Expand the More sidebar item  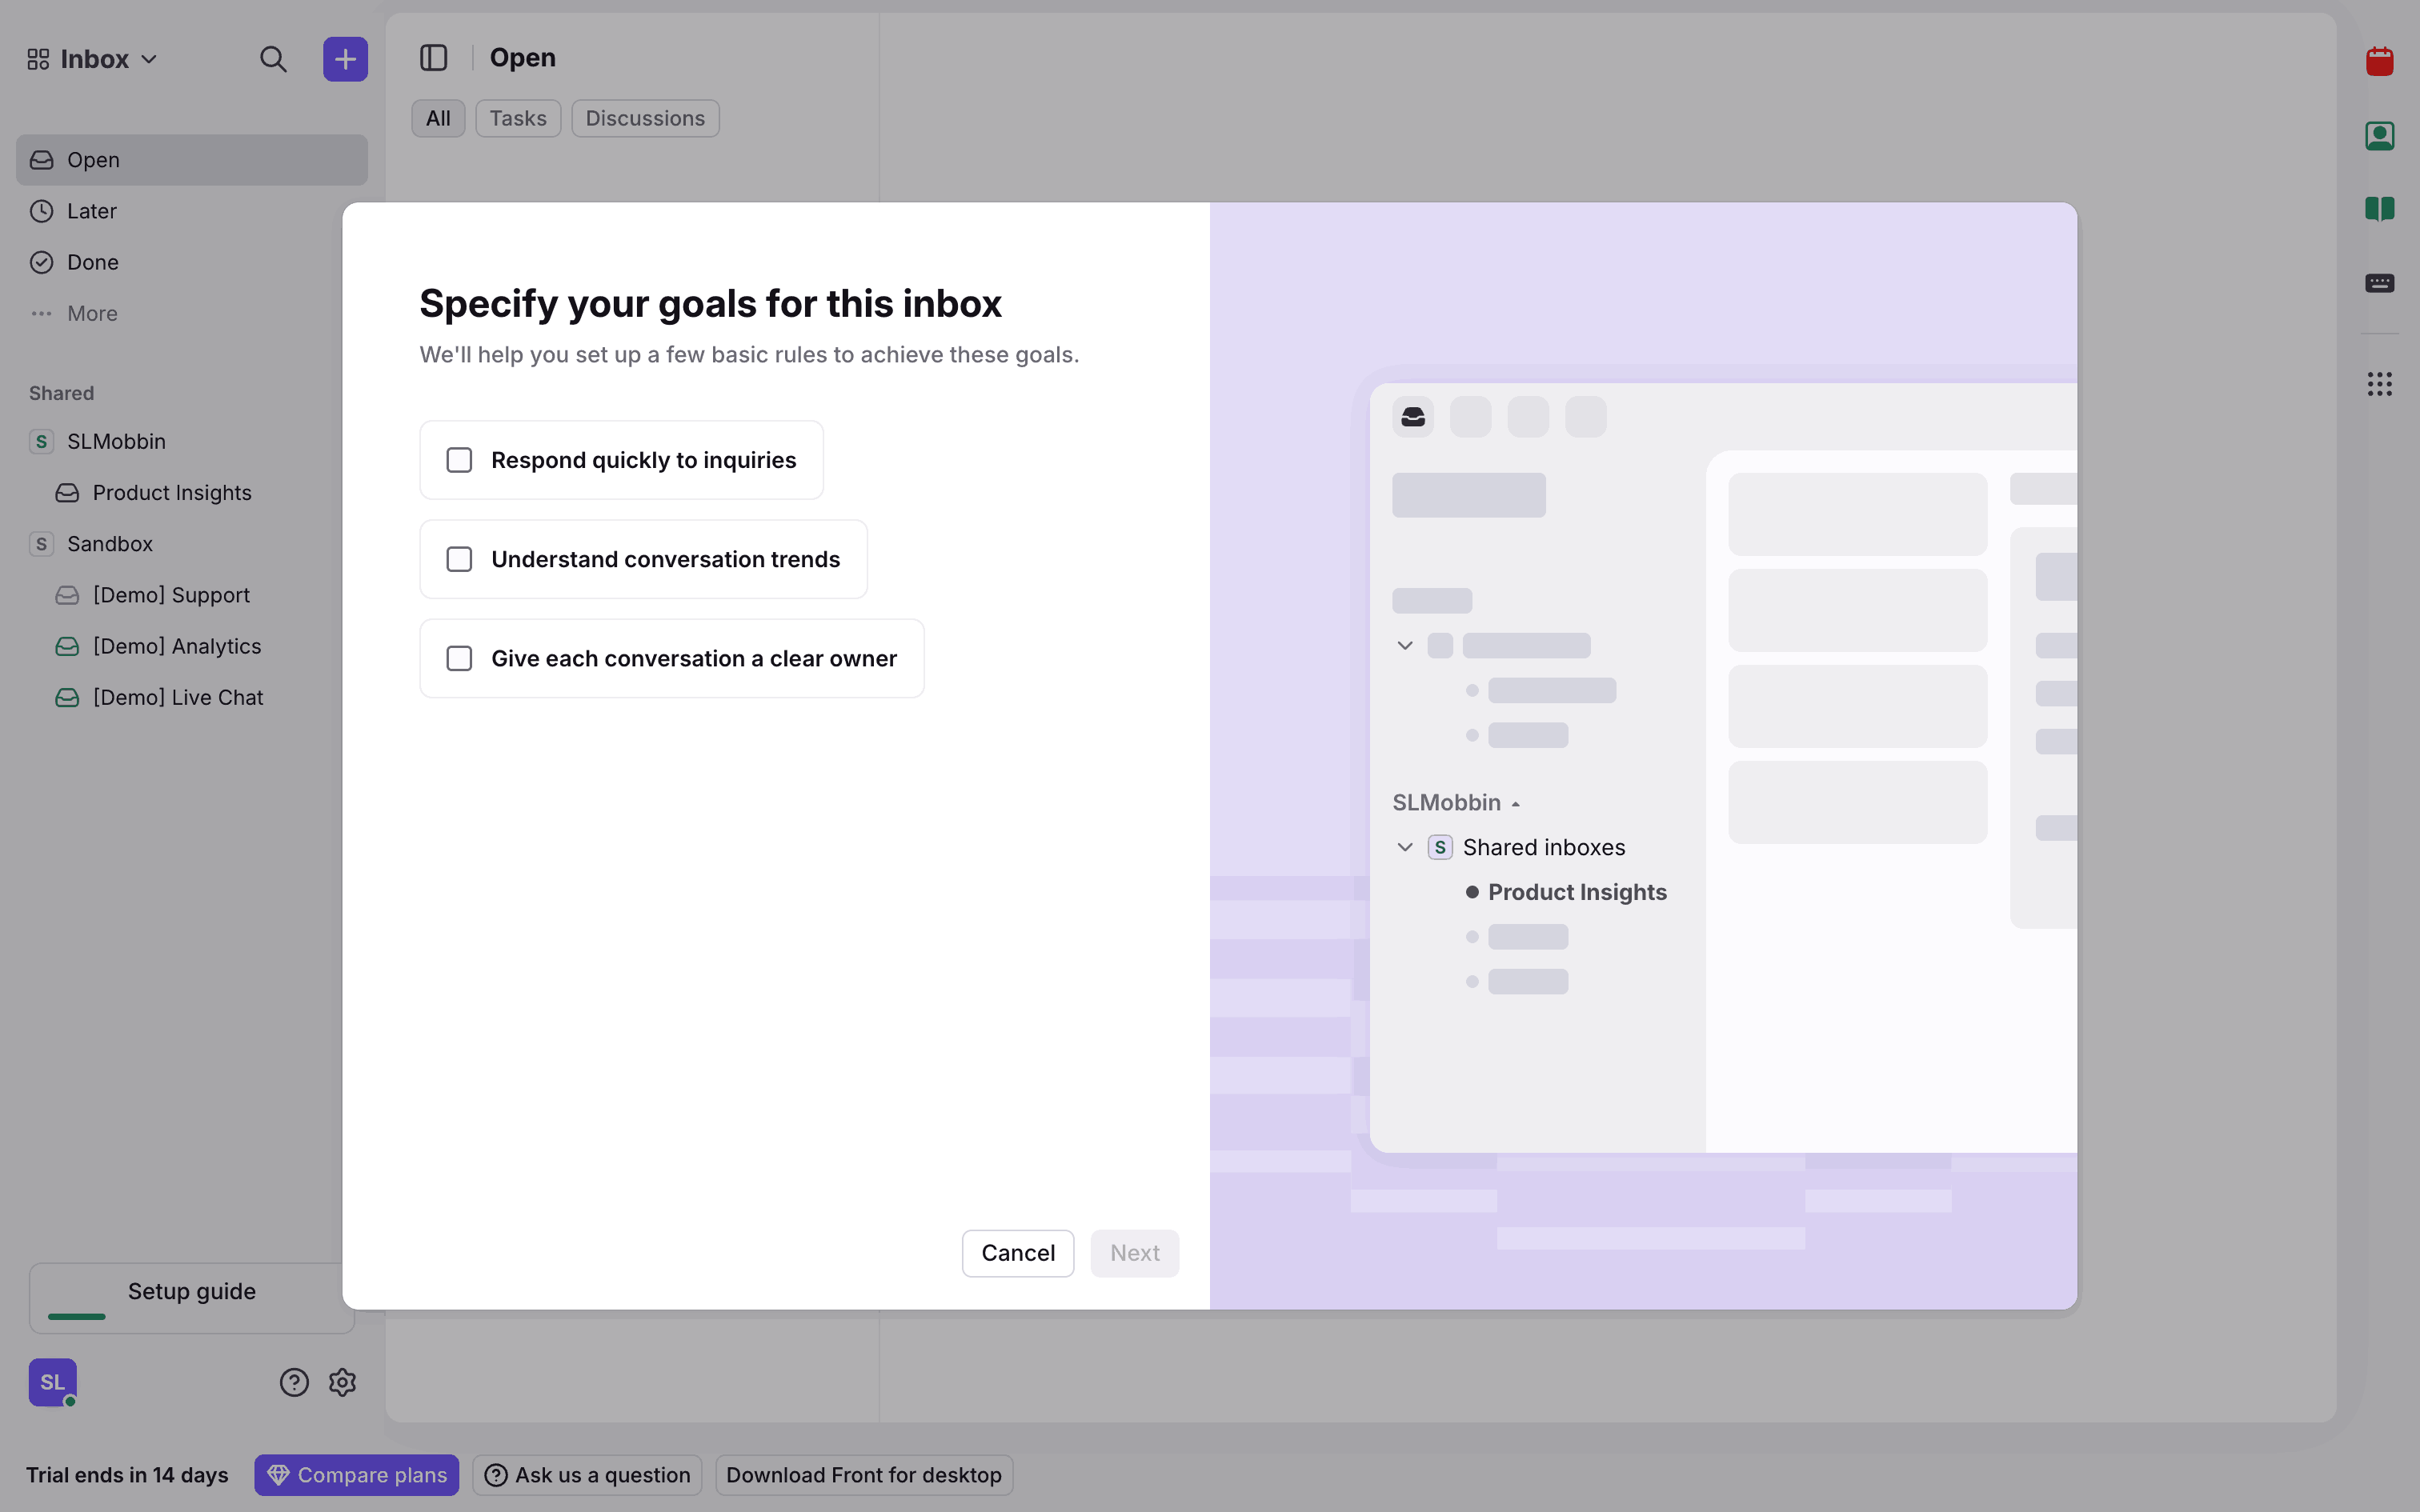[x=91, y=314]
